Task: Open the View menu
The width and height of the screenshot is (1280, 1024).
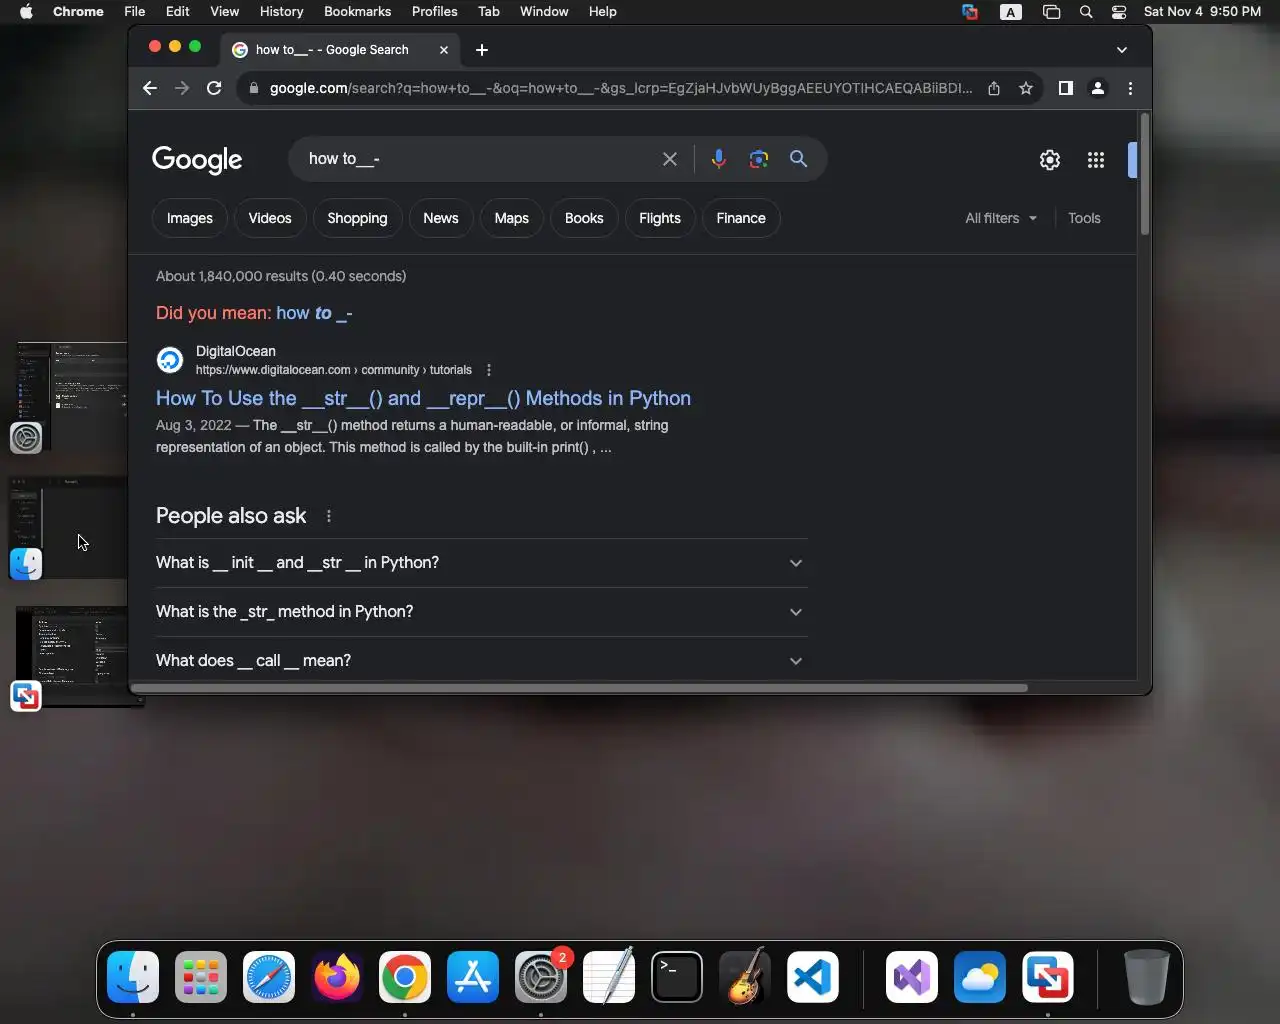Action: 224,12
